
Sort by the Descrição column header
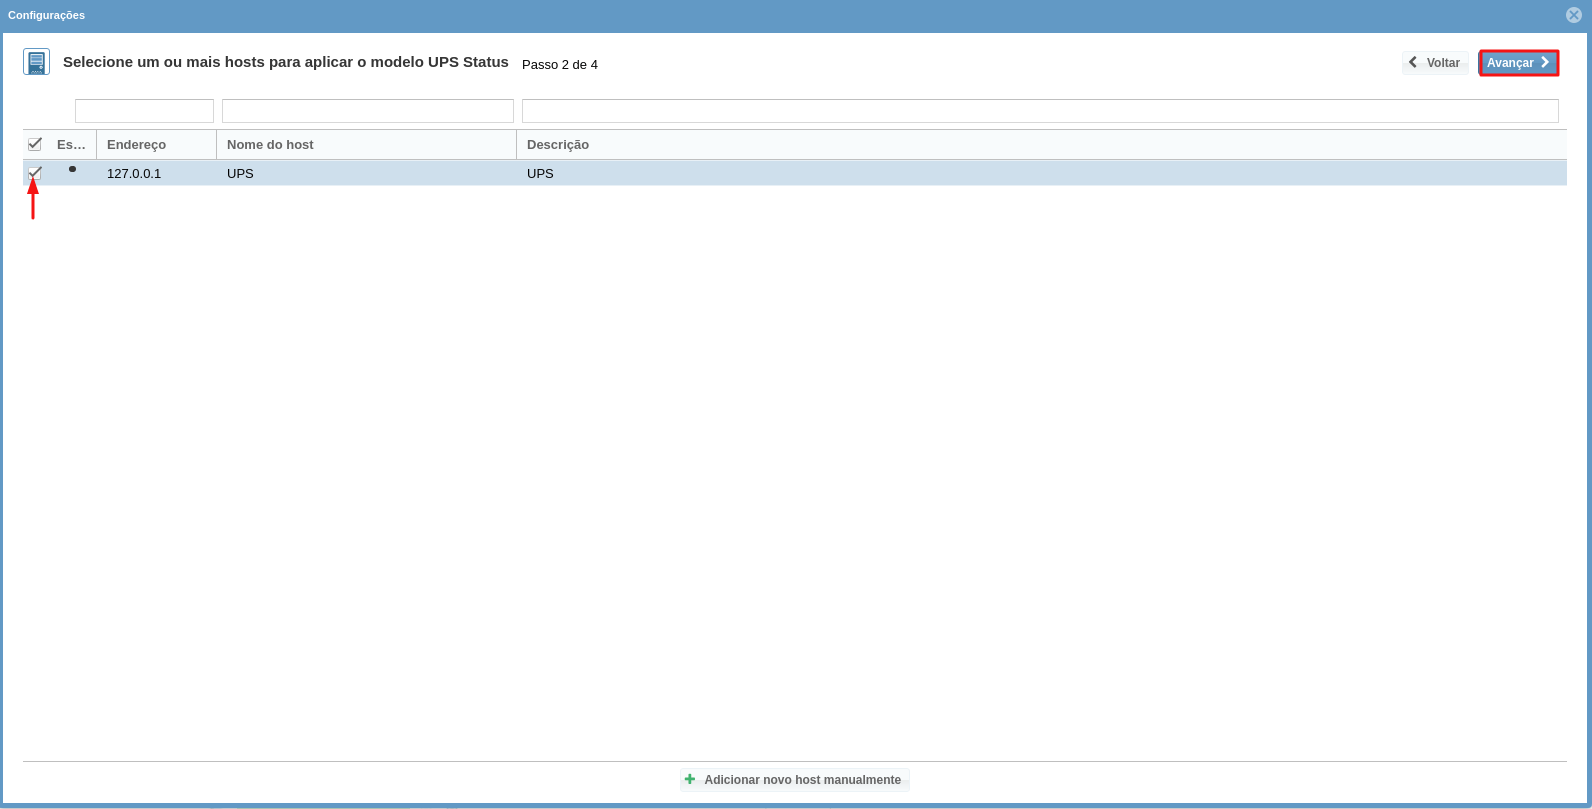pyautogui.click(x=558, y=144)
